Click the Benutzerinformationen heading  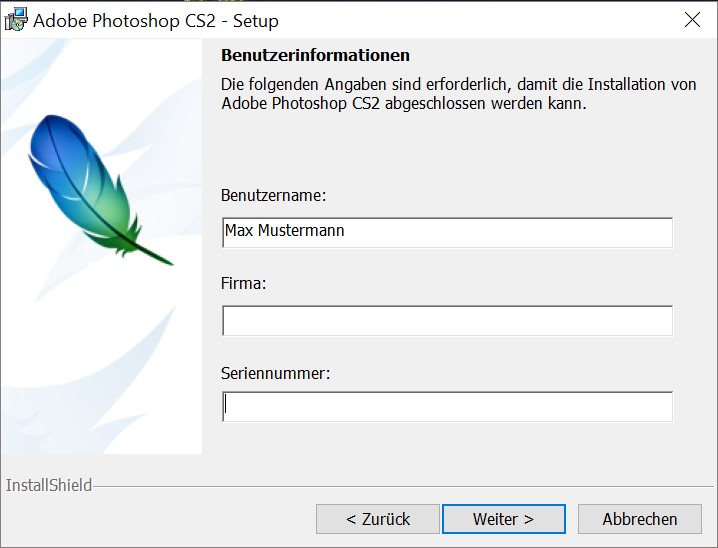pos(315,55)
